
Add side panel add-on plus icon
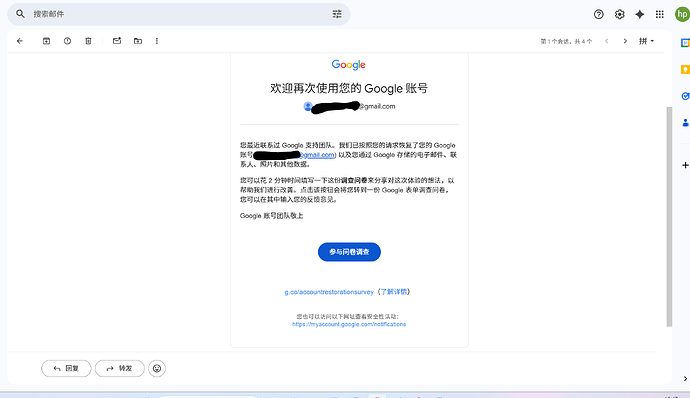[x=685, y=165]
